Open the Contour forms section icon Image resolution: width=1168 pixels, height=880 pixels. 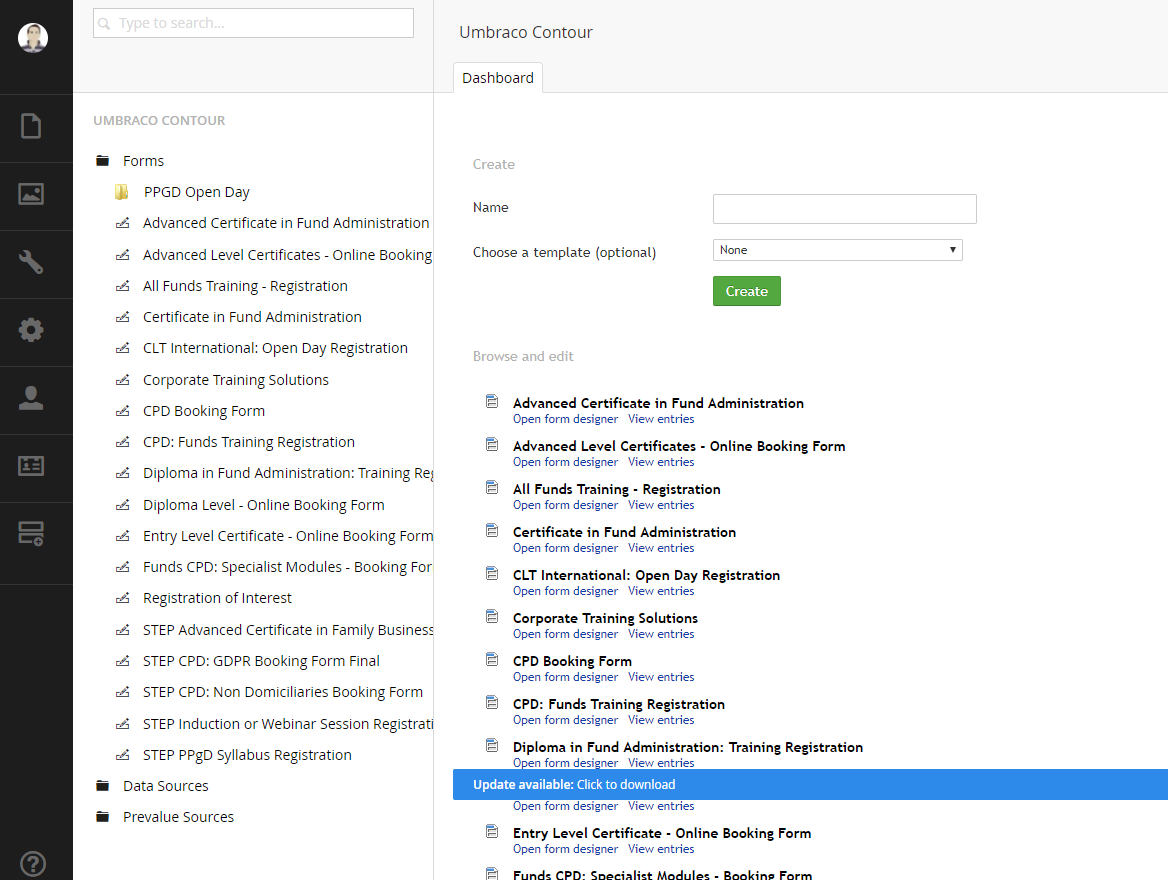click(31, 534)
